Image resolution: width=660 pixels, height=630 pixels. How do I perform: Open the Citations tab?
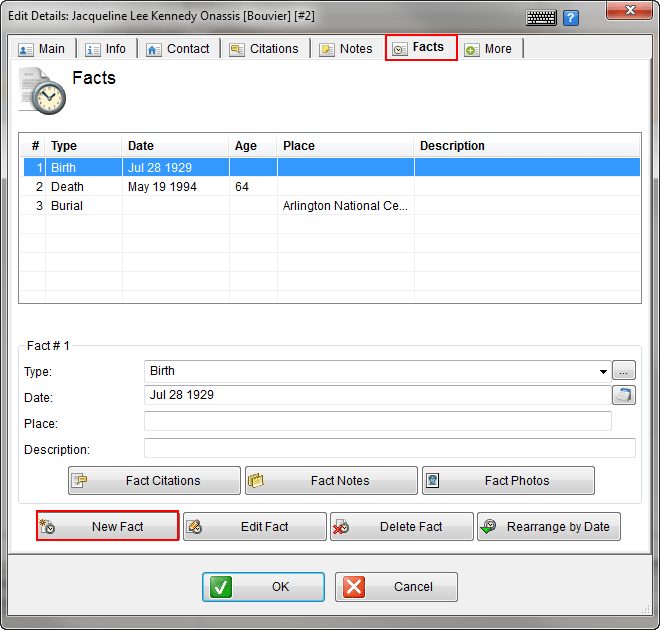[265, 49]
